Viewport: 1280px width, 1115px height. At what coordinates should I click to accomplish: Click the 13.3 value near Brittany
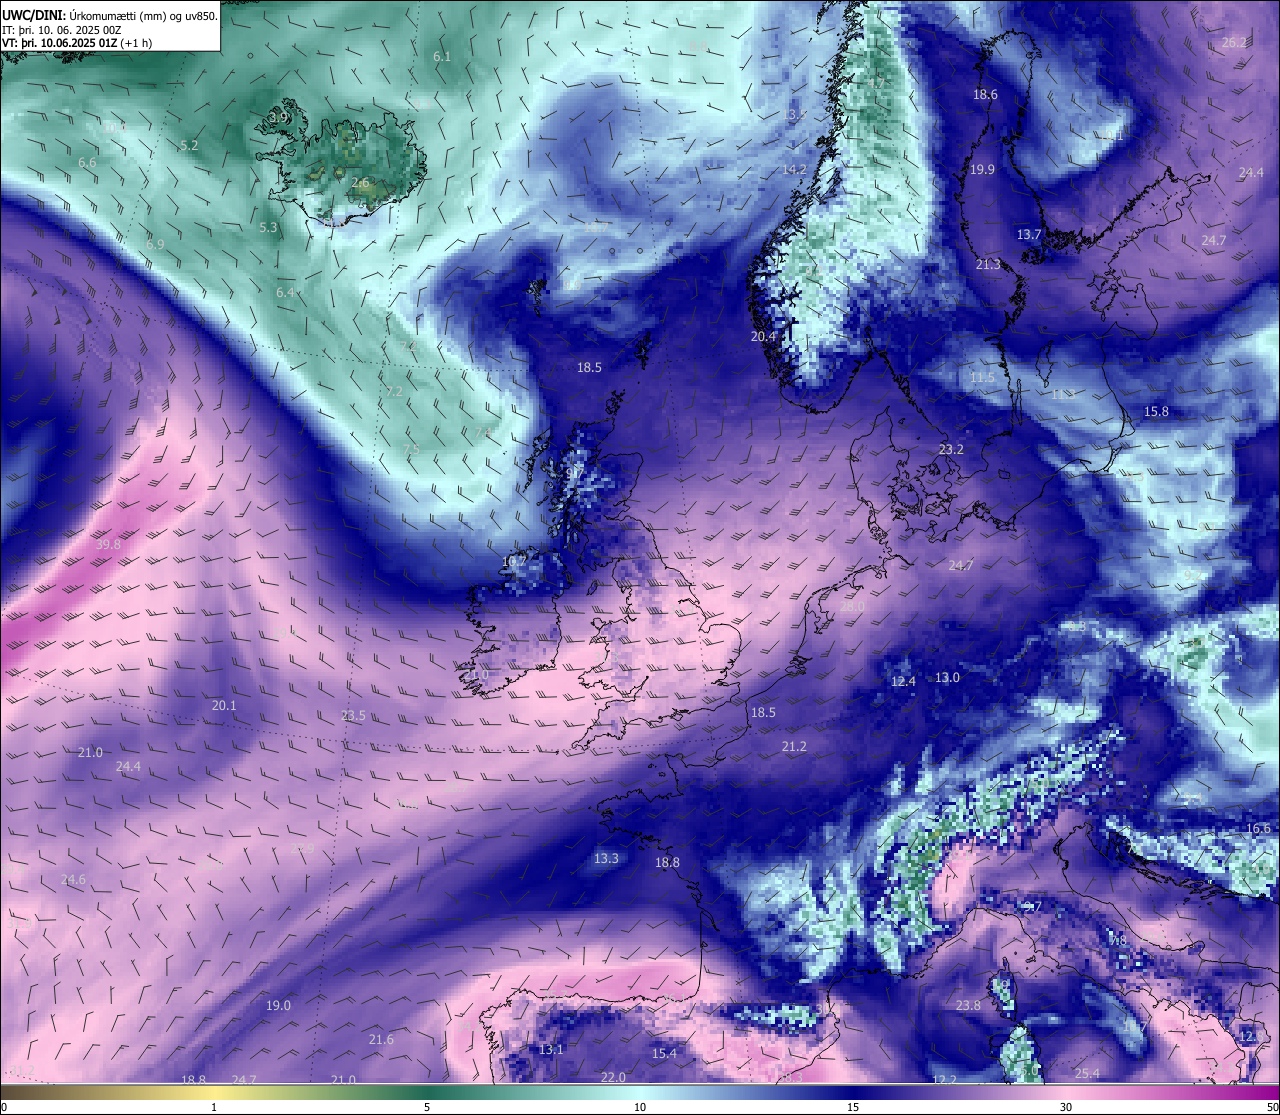pyautogui.click(x=606, y=859)
